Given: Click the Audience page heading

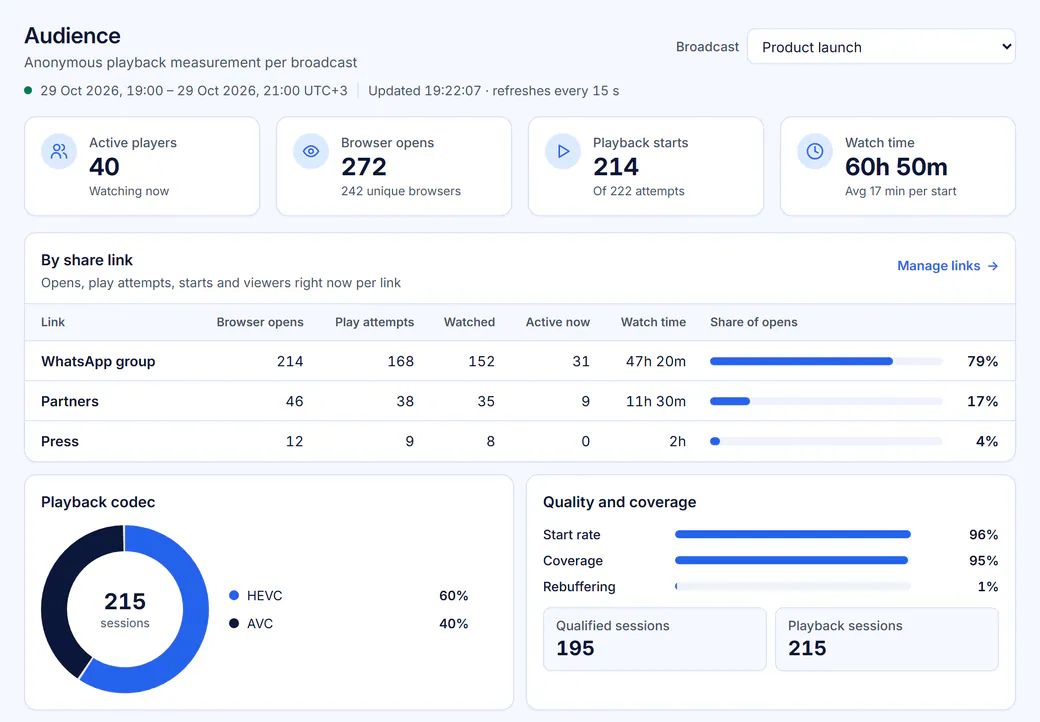Looking at the screenshot, I should 72,36.
